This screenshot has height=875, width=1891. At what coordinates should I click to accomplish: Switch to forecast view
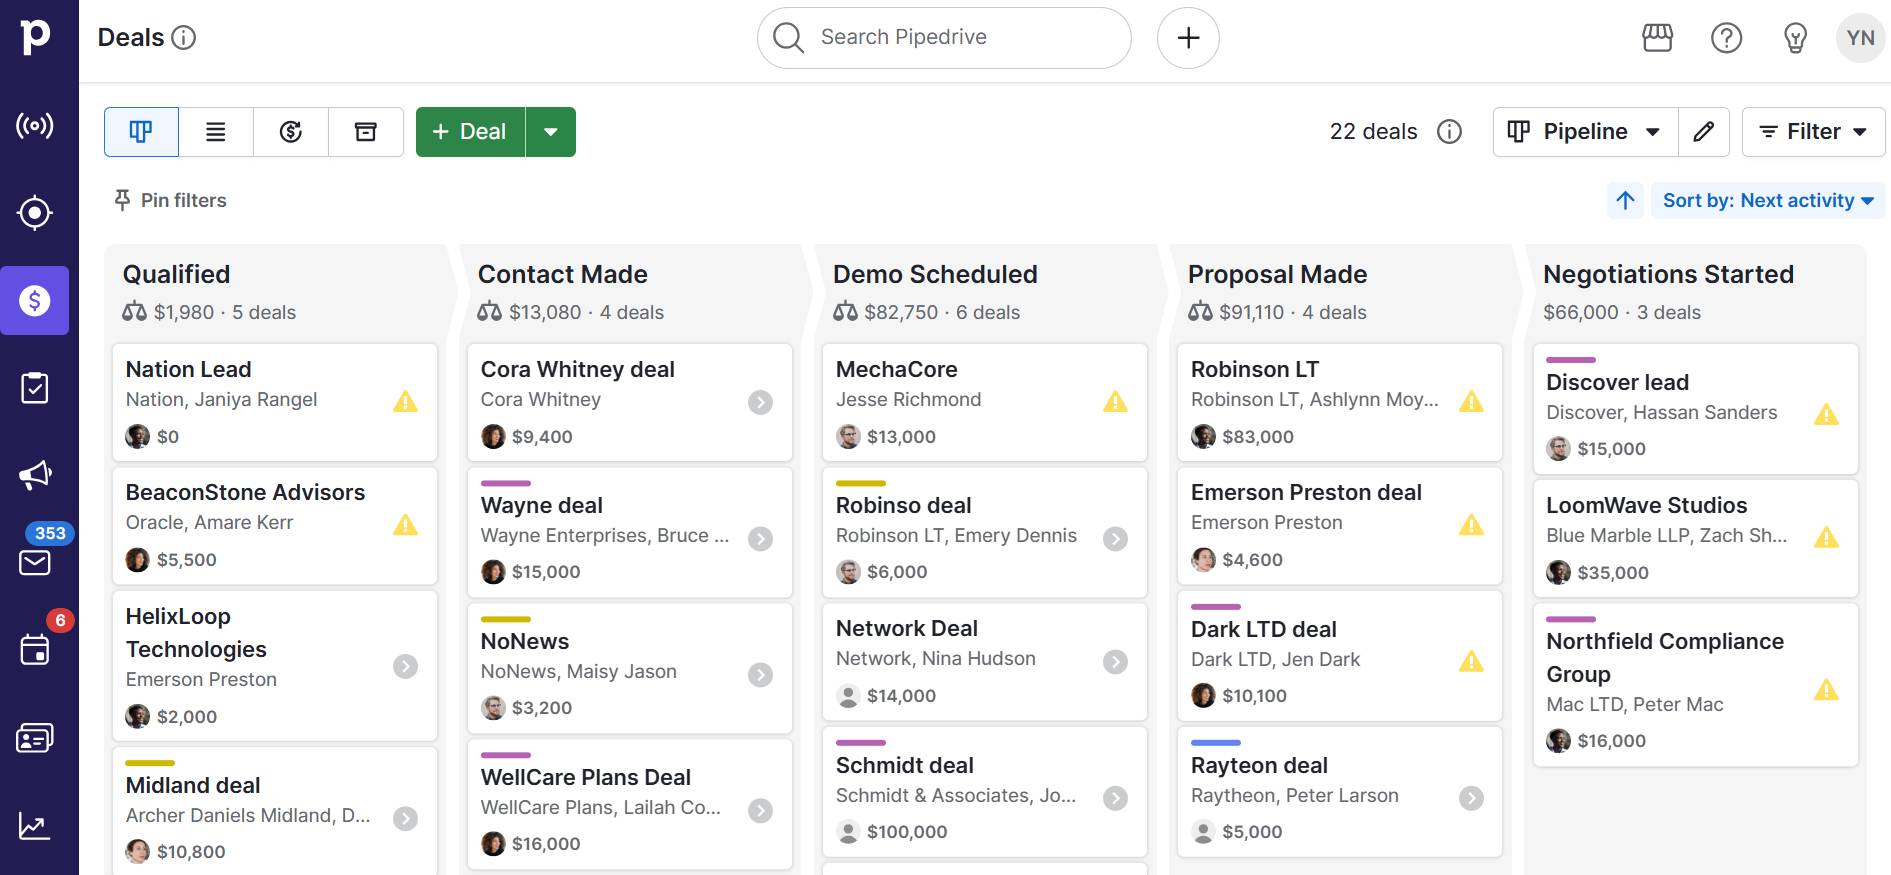291,132
